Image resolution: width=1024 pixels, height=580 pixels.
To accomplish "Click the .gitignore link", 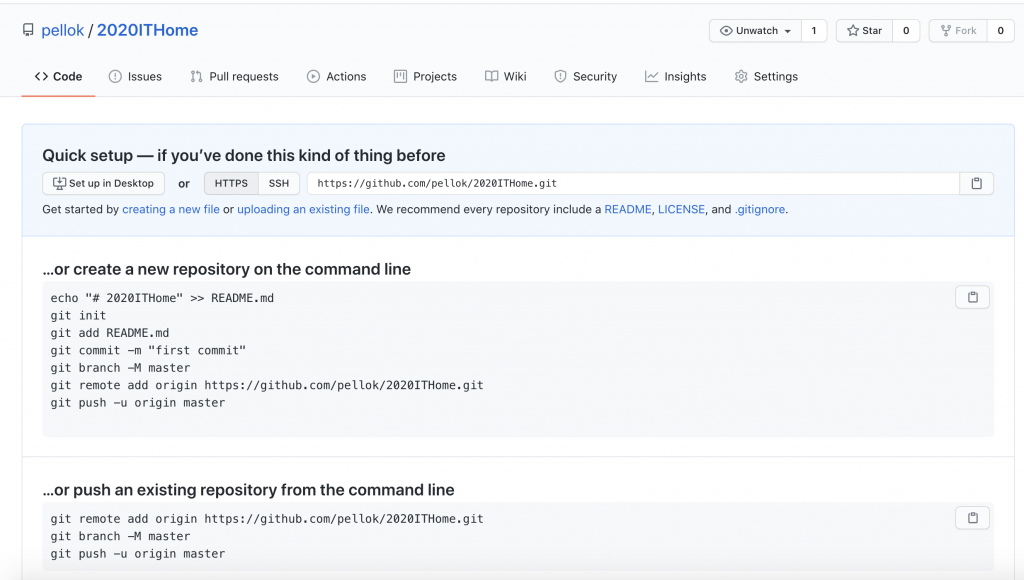I will pos(760,209).
